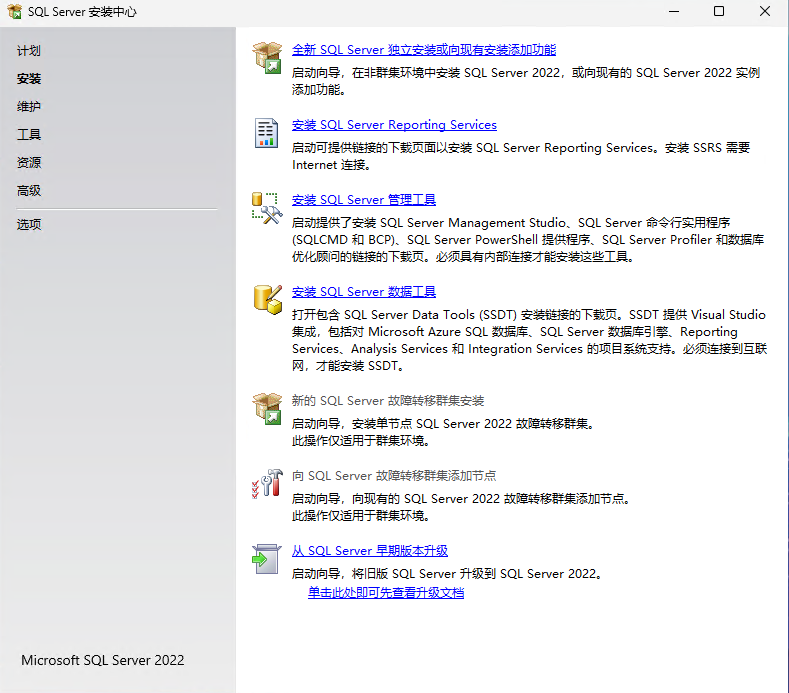
Task: Click the 故障转移群集安装 box icon
Action: click(x=267, y=408)
